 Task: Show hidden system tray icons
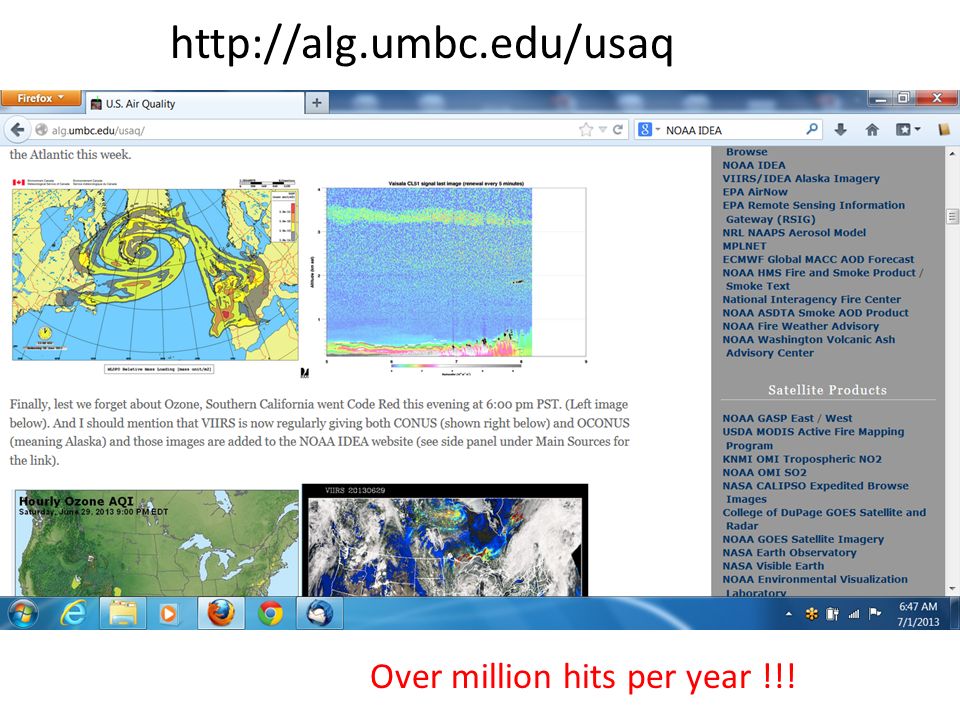789,613
